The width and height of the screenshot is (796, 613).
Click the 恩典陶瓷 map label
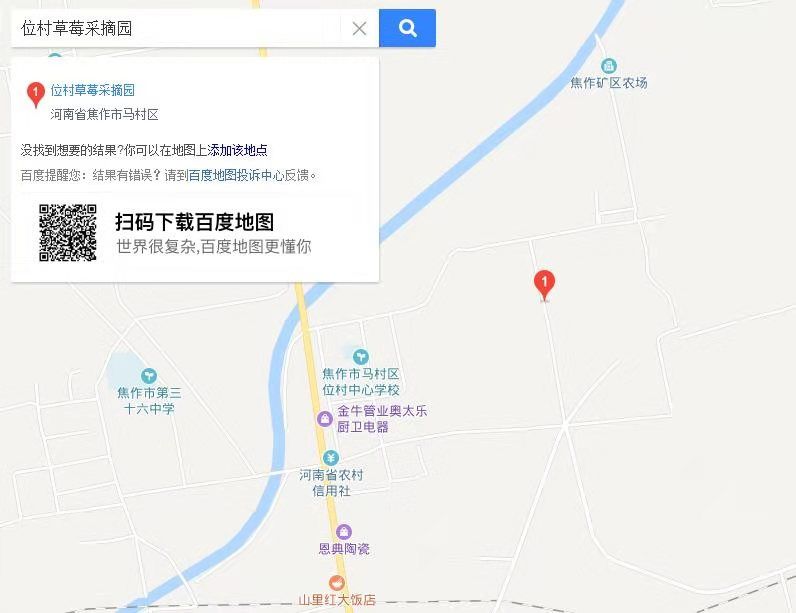344,549
